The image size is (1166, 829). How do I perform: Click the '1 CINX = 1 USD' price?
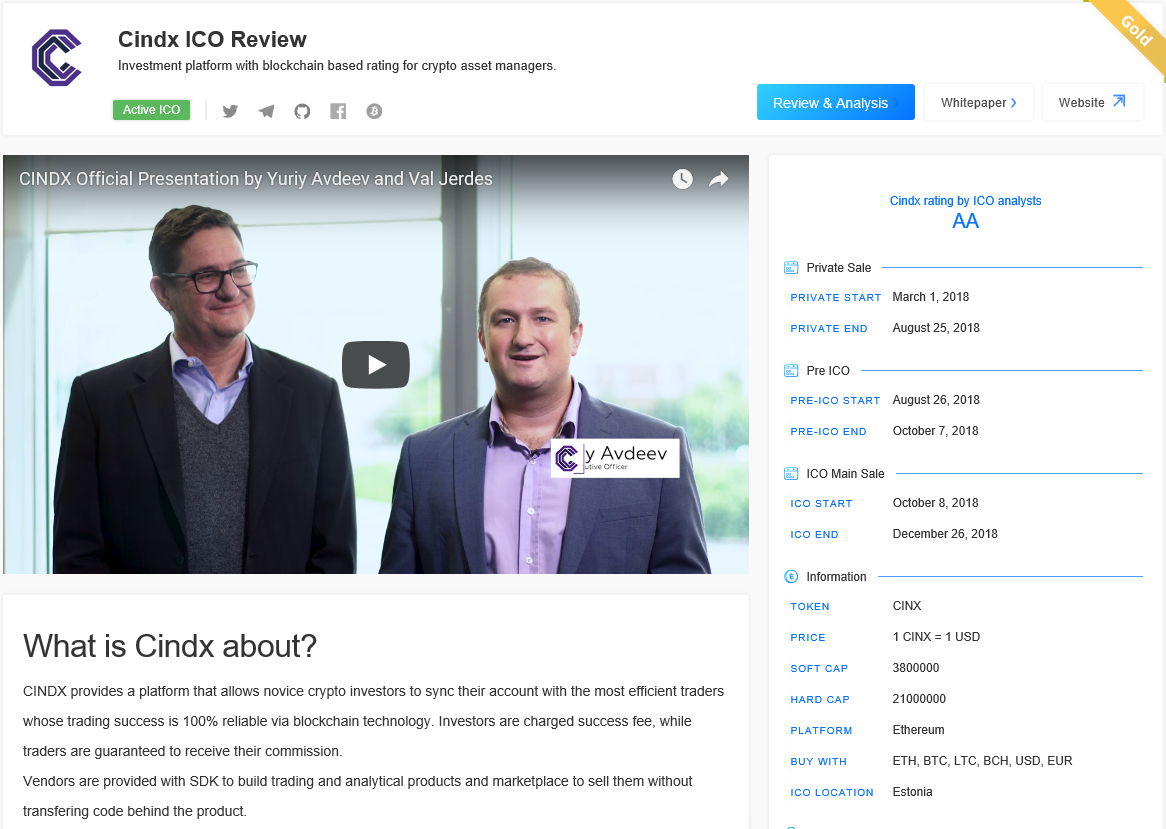[935, 637]
